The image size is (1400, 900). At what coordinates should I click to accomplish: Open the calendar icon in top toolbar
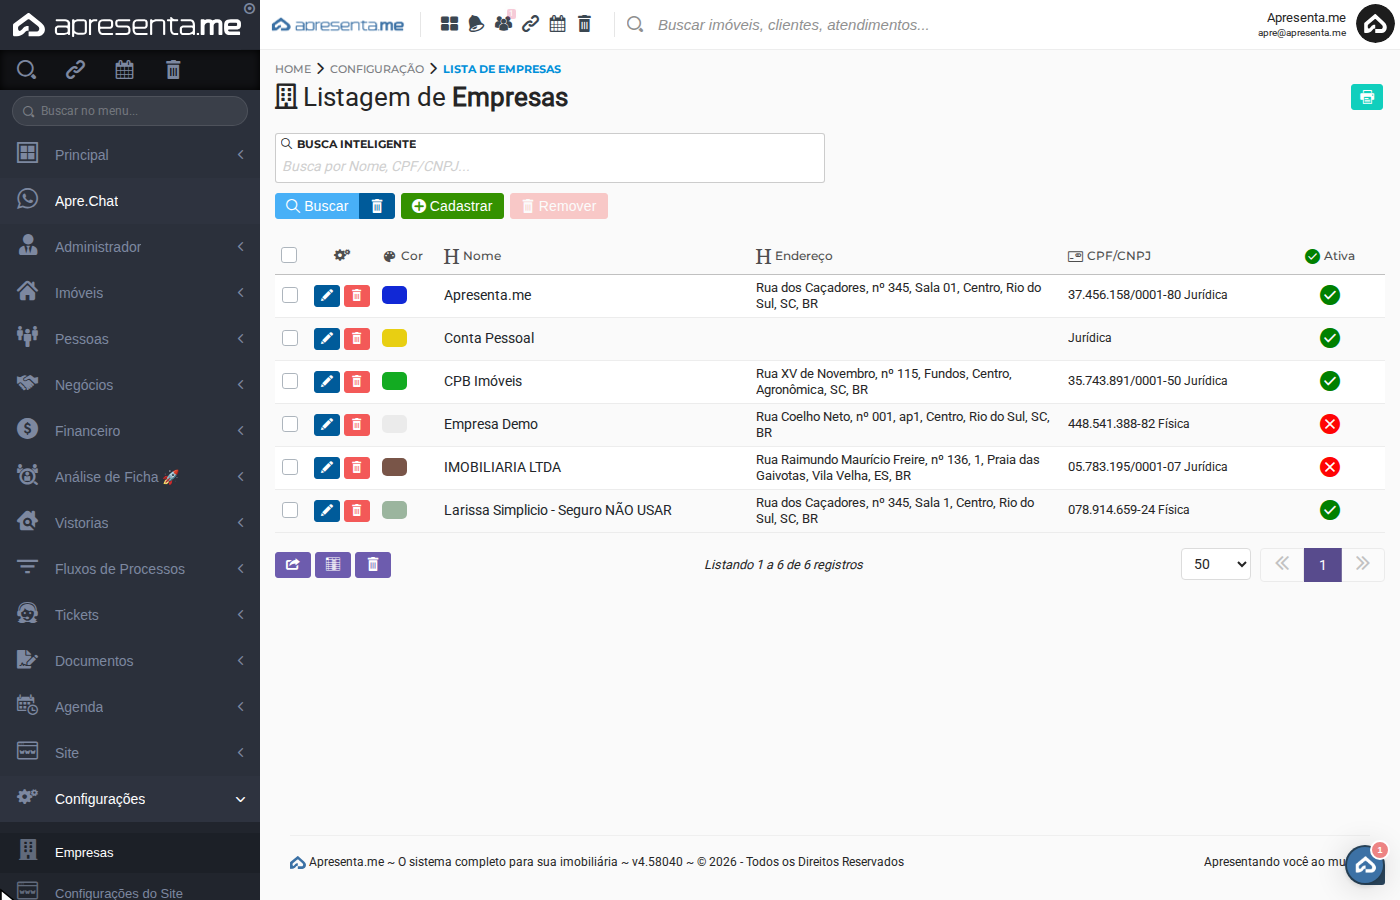pyautogui.click(x=558, y=24)
